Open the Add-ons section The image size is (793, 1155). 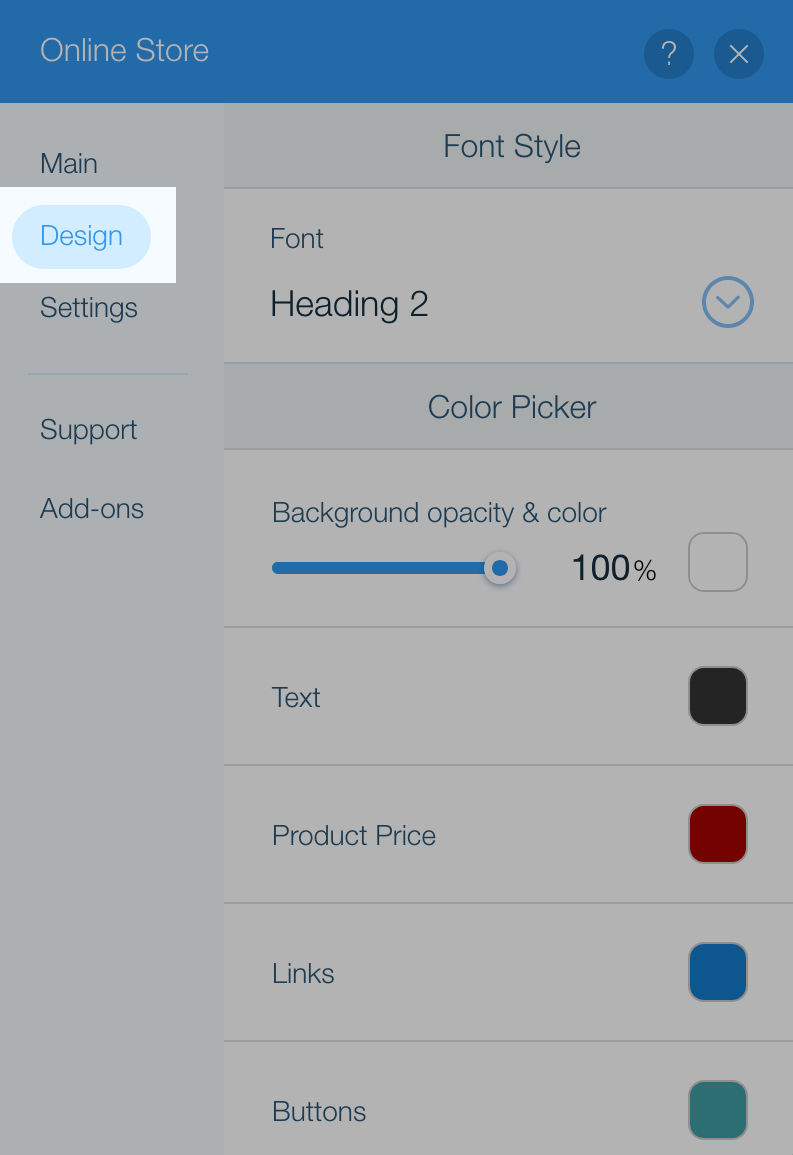92,508
